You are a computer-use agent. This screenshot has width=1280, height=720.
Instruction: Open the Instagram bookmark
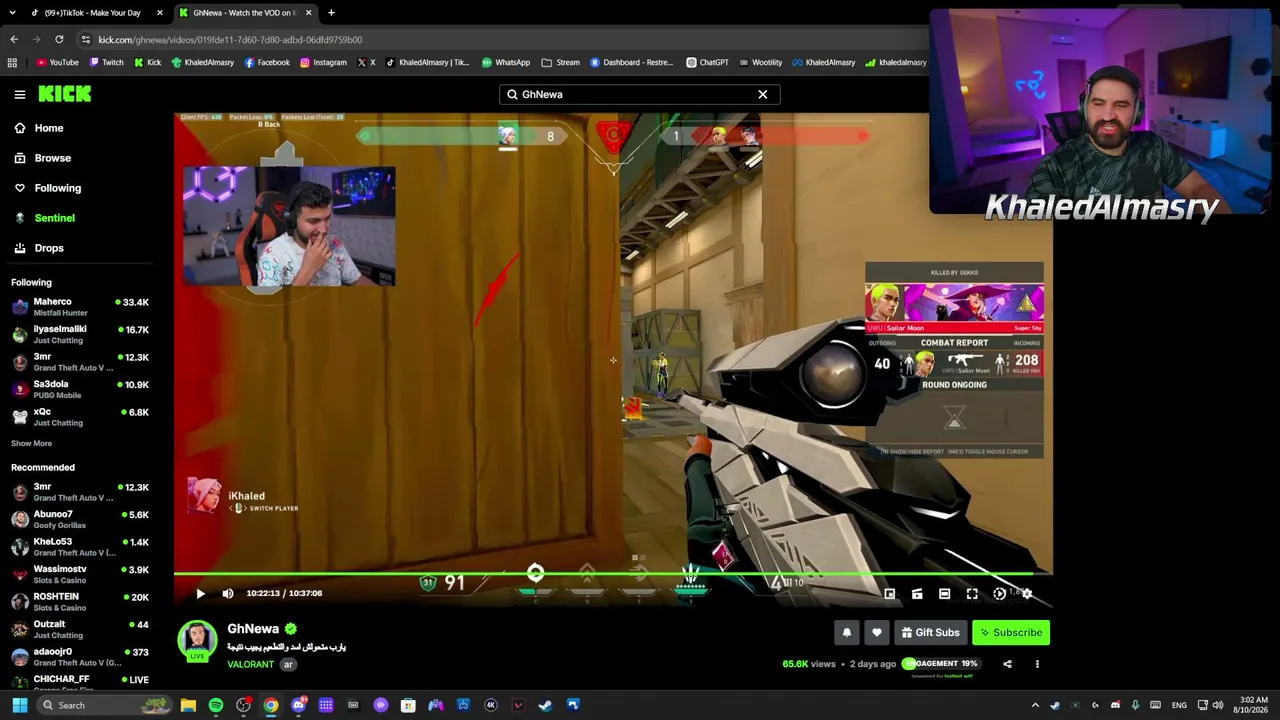(x=323, y=62)
